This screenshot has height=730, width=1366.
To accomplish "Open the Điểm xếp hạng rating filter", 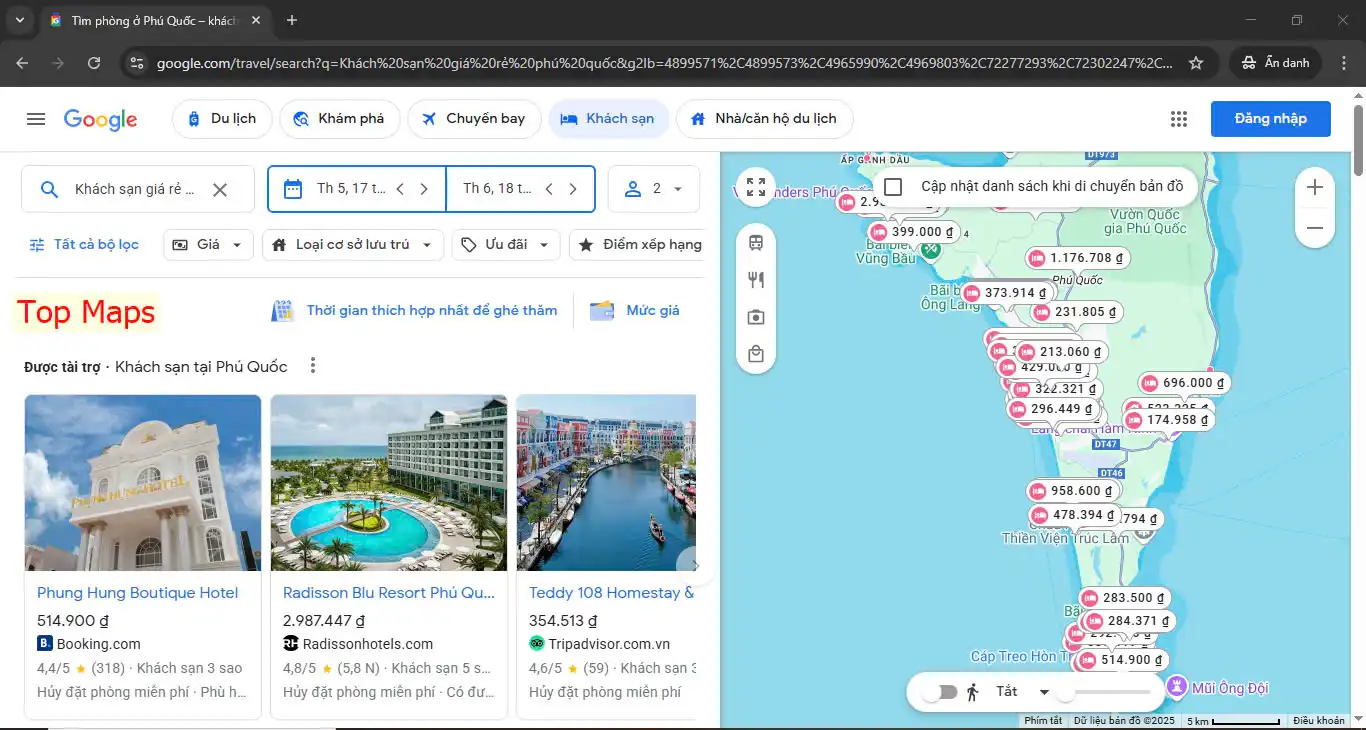I will tap(640, 245).
